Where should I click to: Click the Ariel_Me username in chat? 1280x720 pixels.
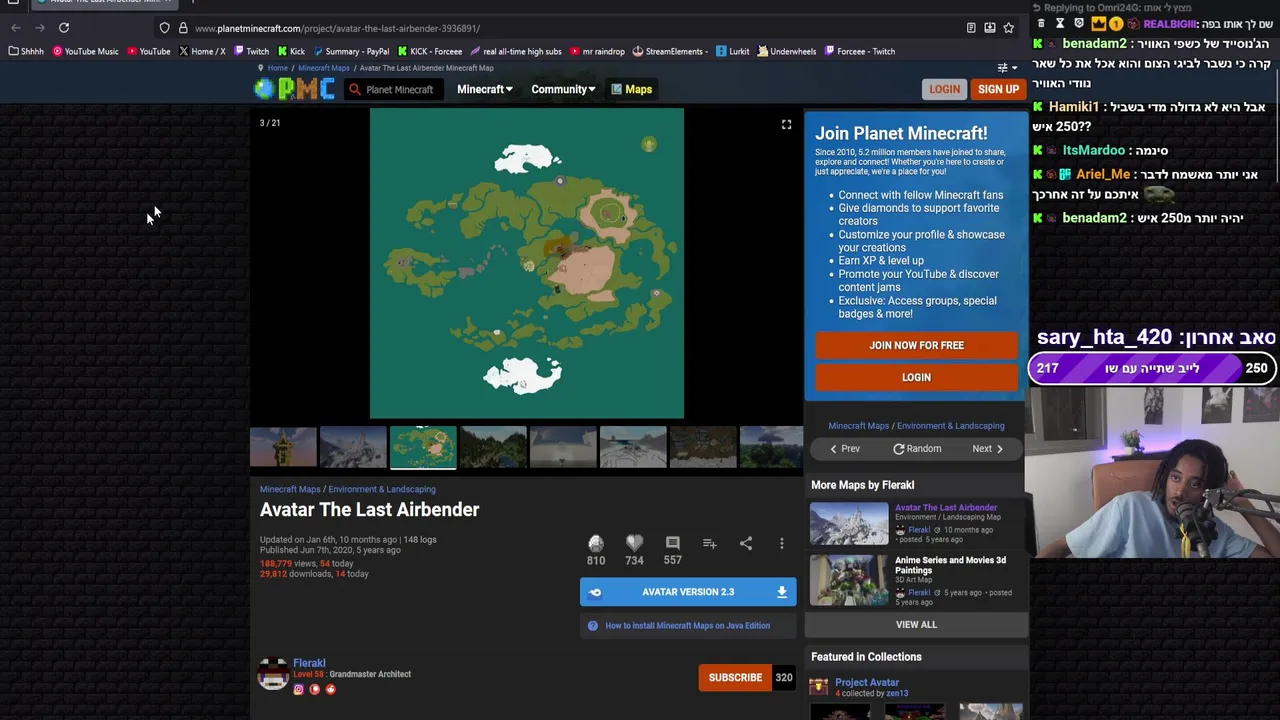1103,175
